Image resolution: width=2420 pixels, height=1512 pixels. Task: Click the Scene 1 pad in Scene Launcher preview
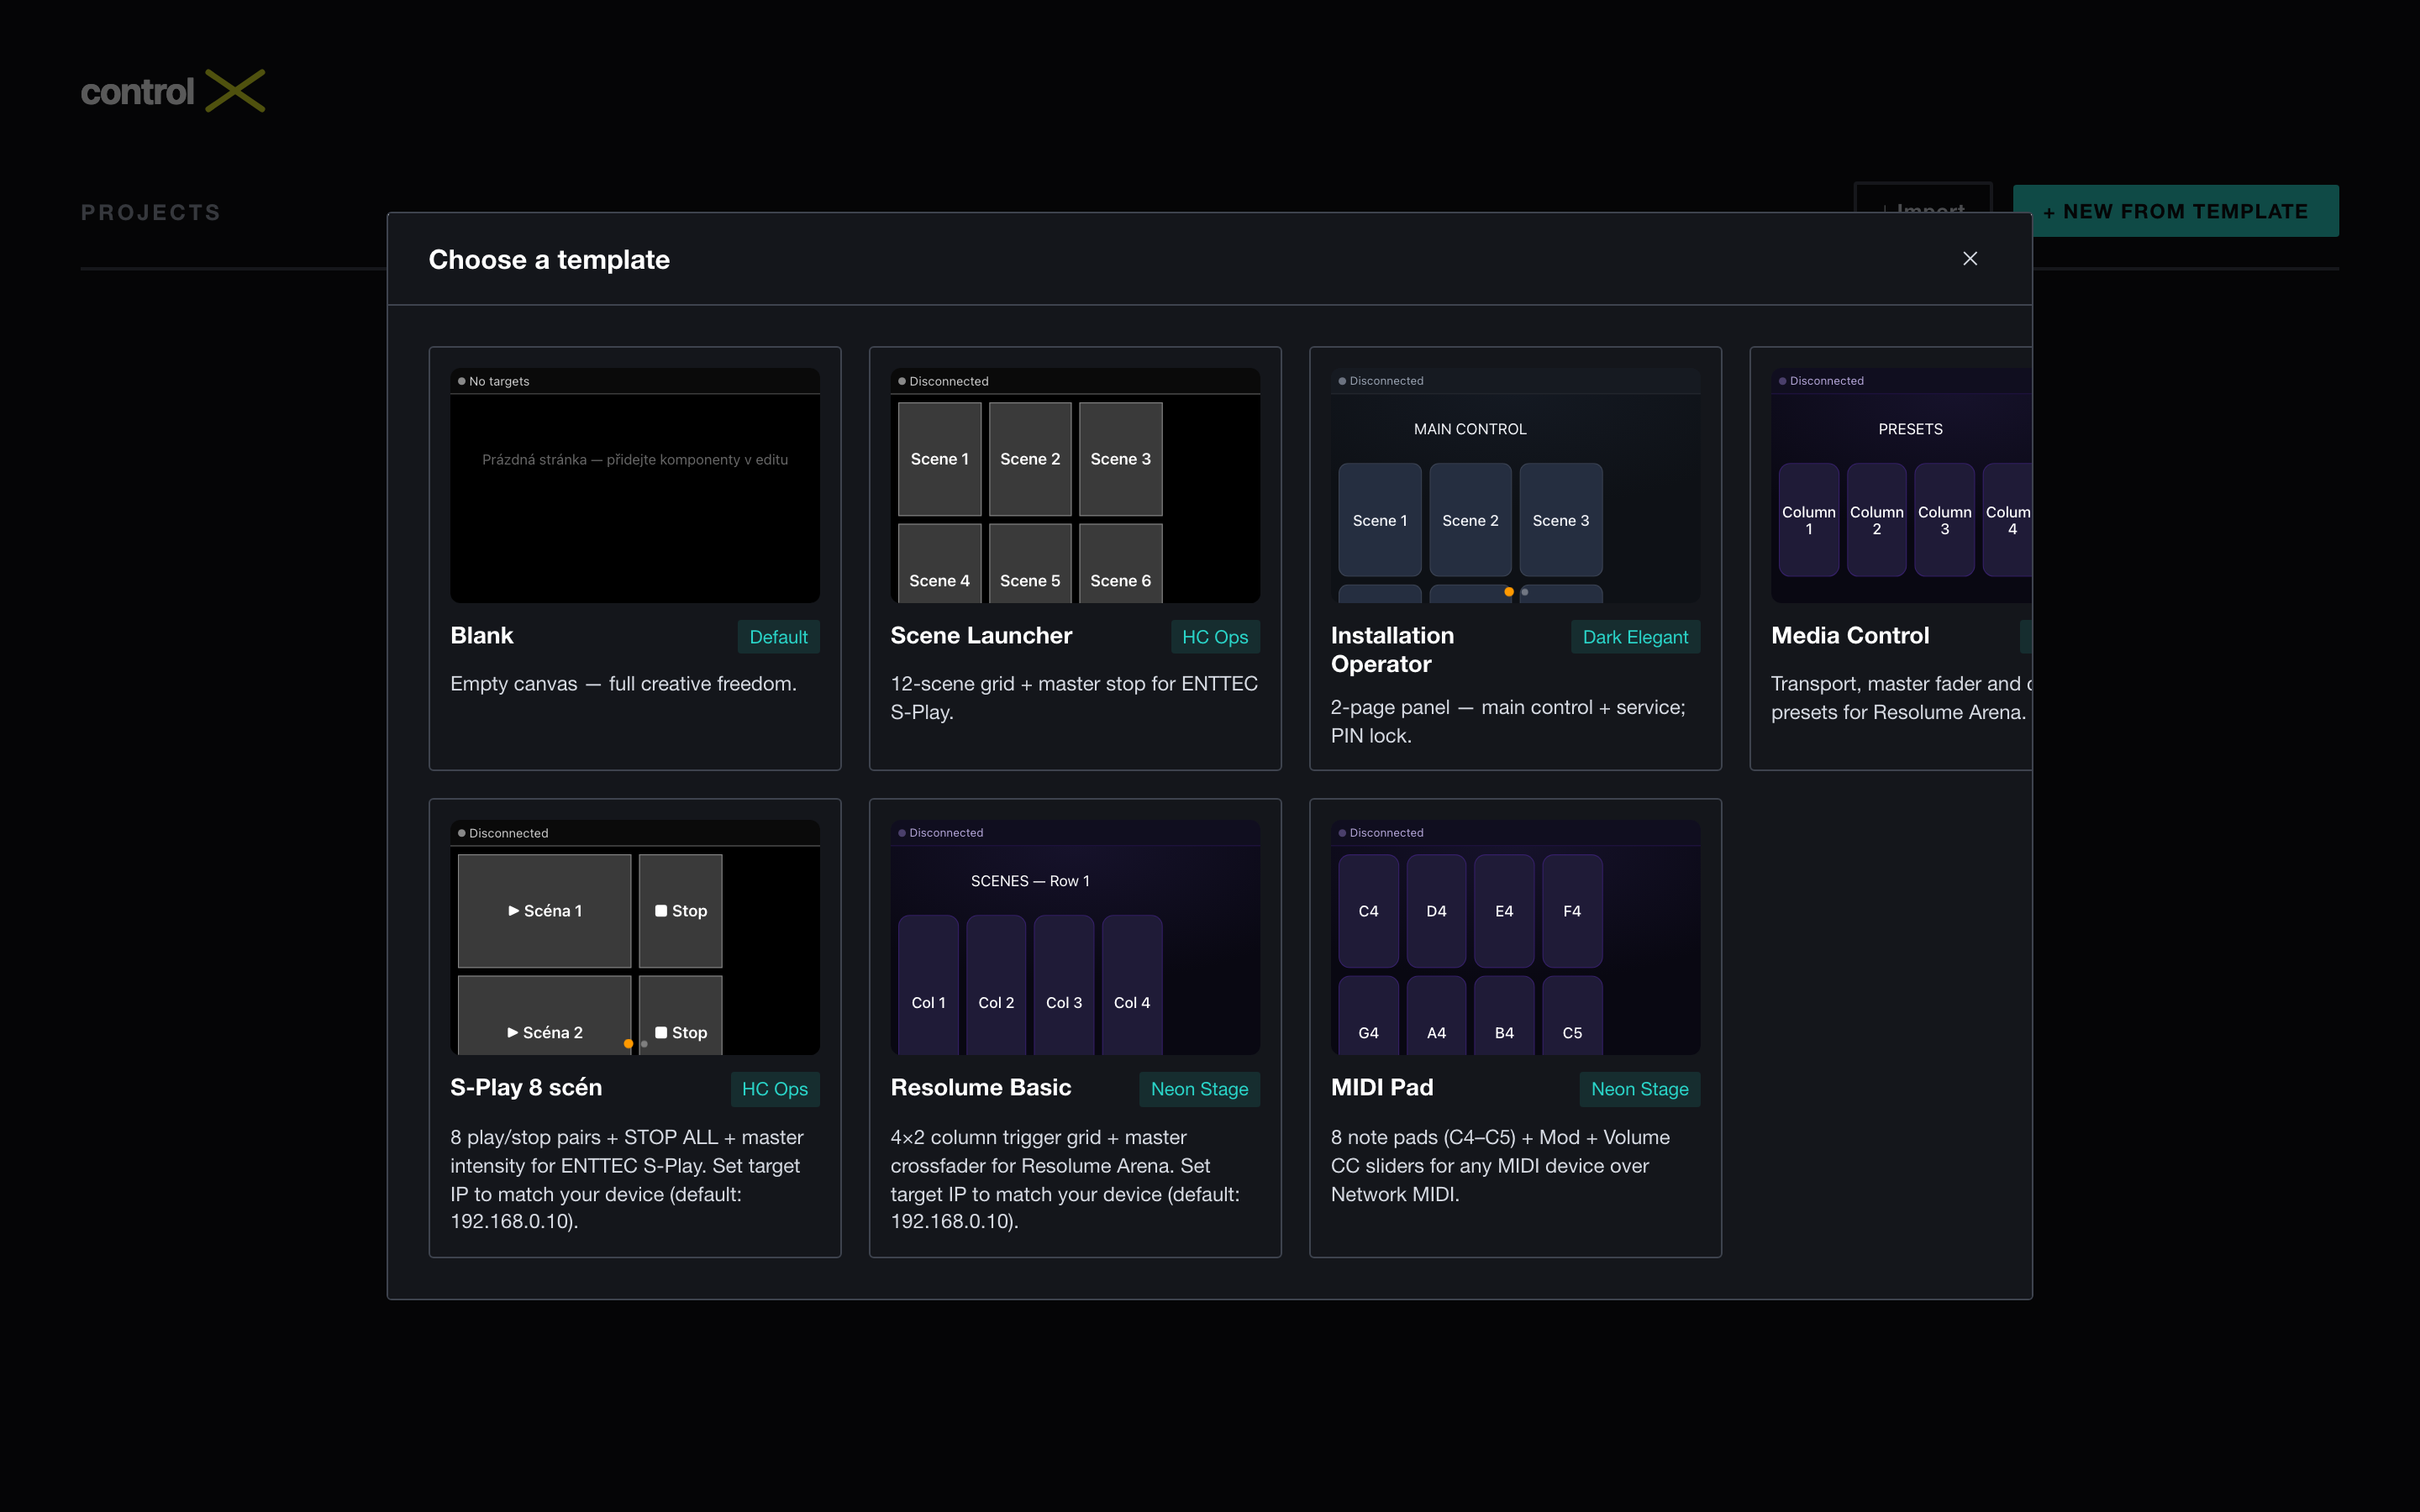click(940, 459)
